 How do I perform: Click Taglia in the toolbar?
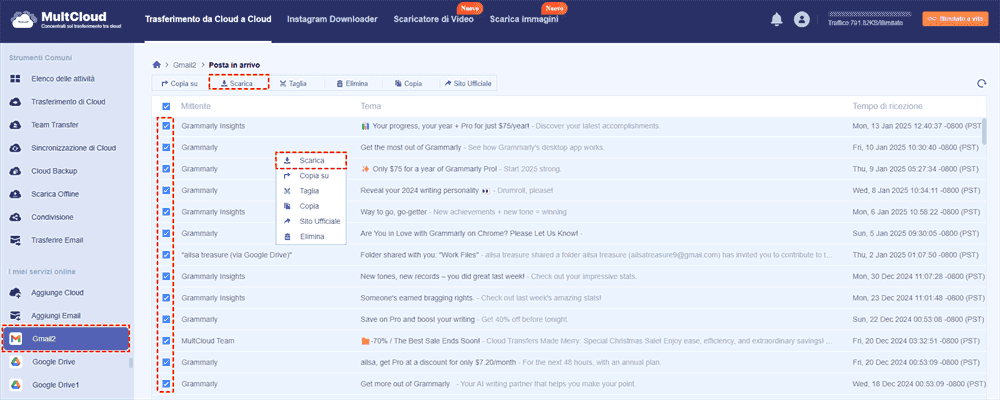[293, 84]
